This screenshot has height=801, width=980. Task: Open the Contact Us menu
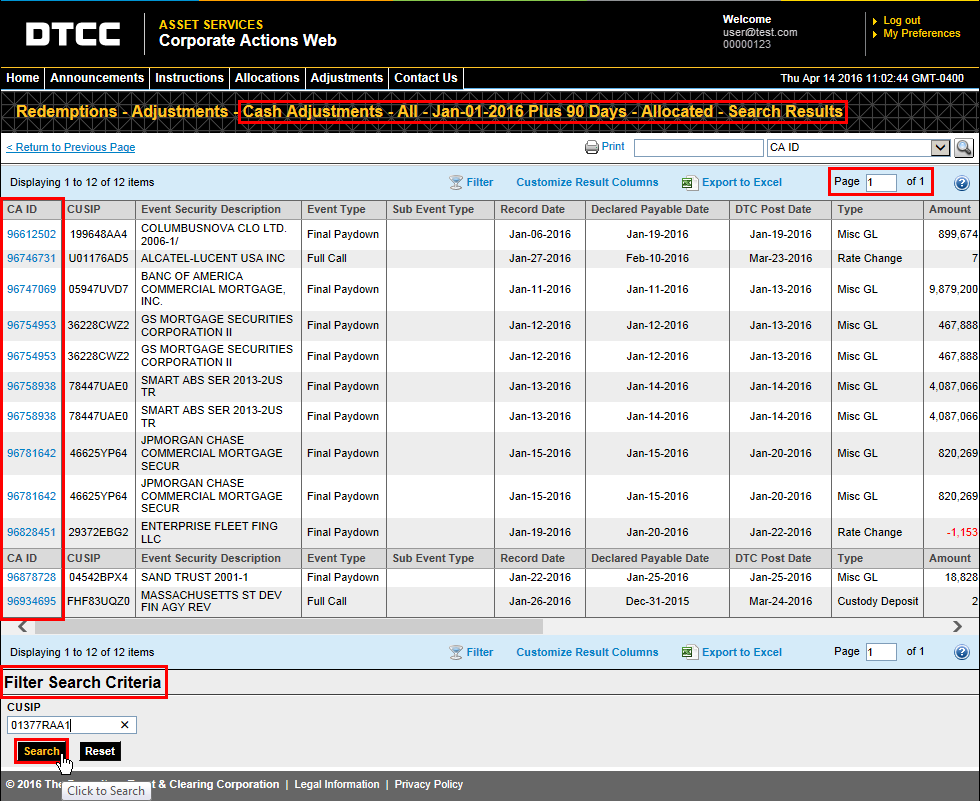[426, 78]
